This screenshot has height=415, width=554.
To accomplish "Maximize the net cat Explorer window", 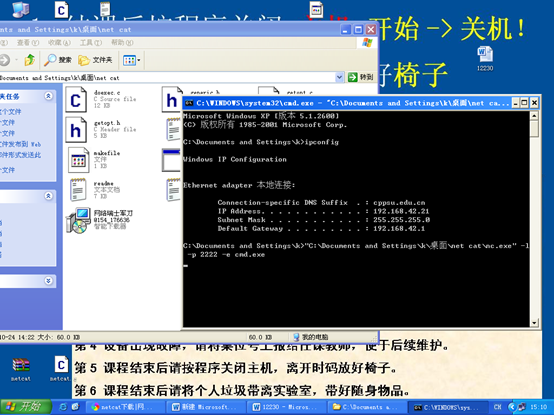I will click(x=358, y=29).
